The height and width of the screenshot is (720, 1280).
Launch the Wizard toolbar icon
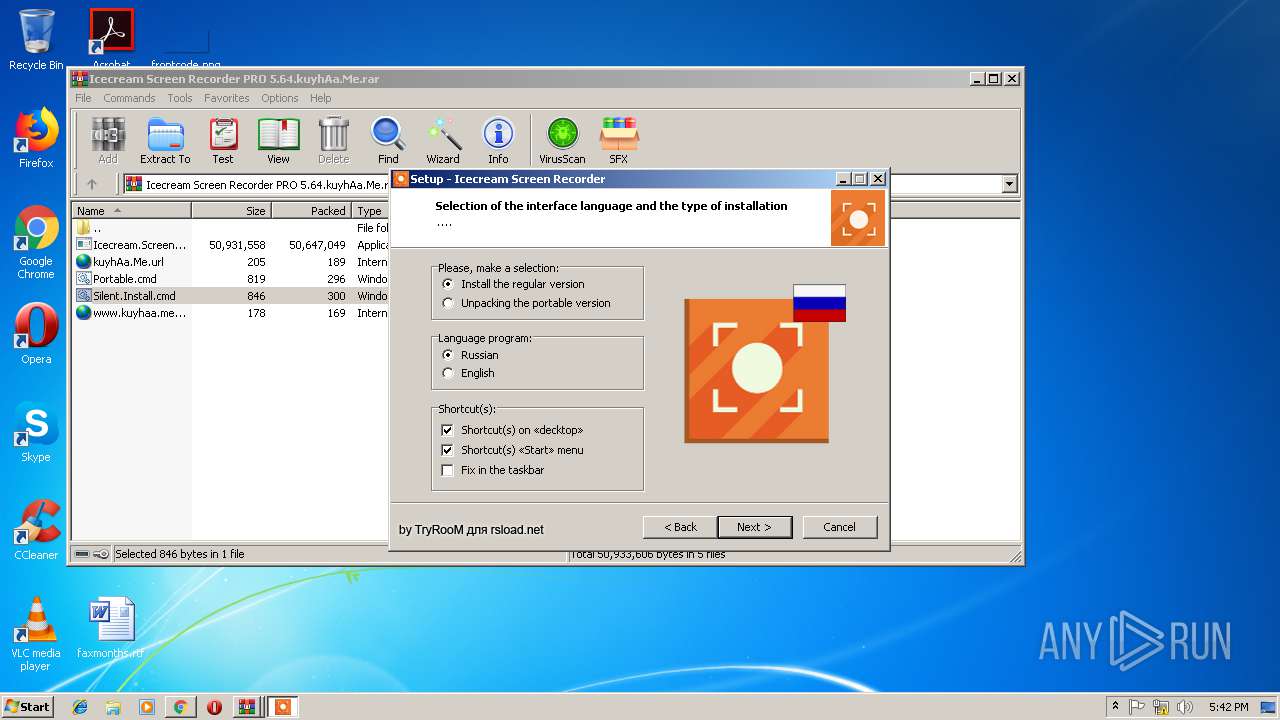(443, 140)
